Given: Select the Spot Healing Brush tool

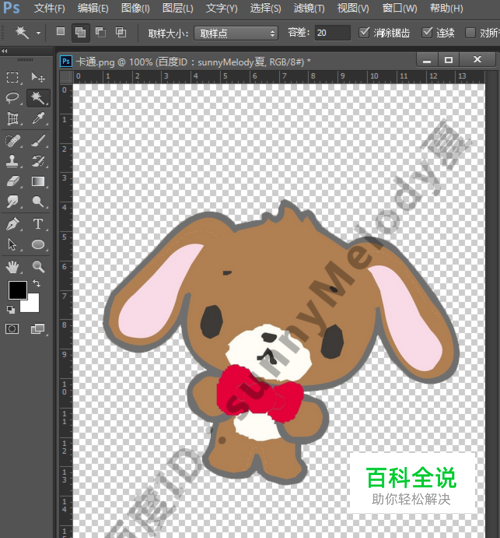Looking at the screenshot, I should coord(13,141).
